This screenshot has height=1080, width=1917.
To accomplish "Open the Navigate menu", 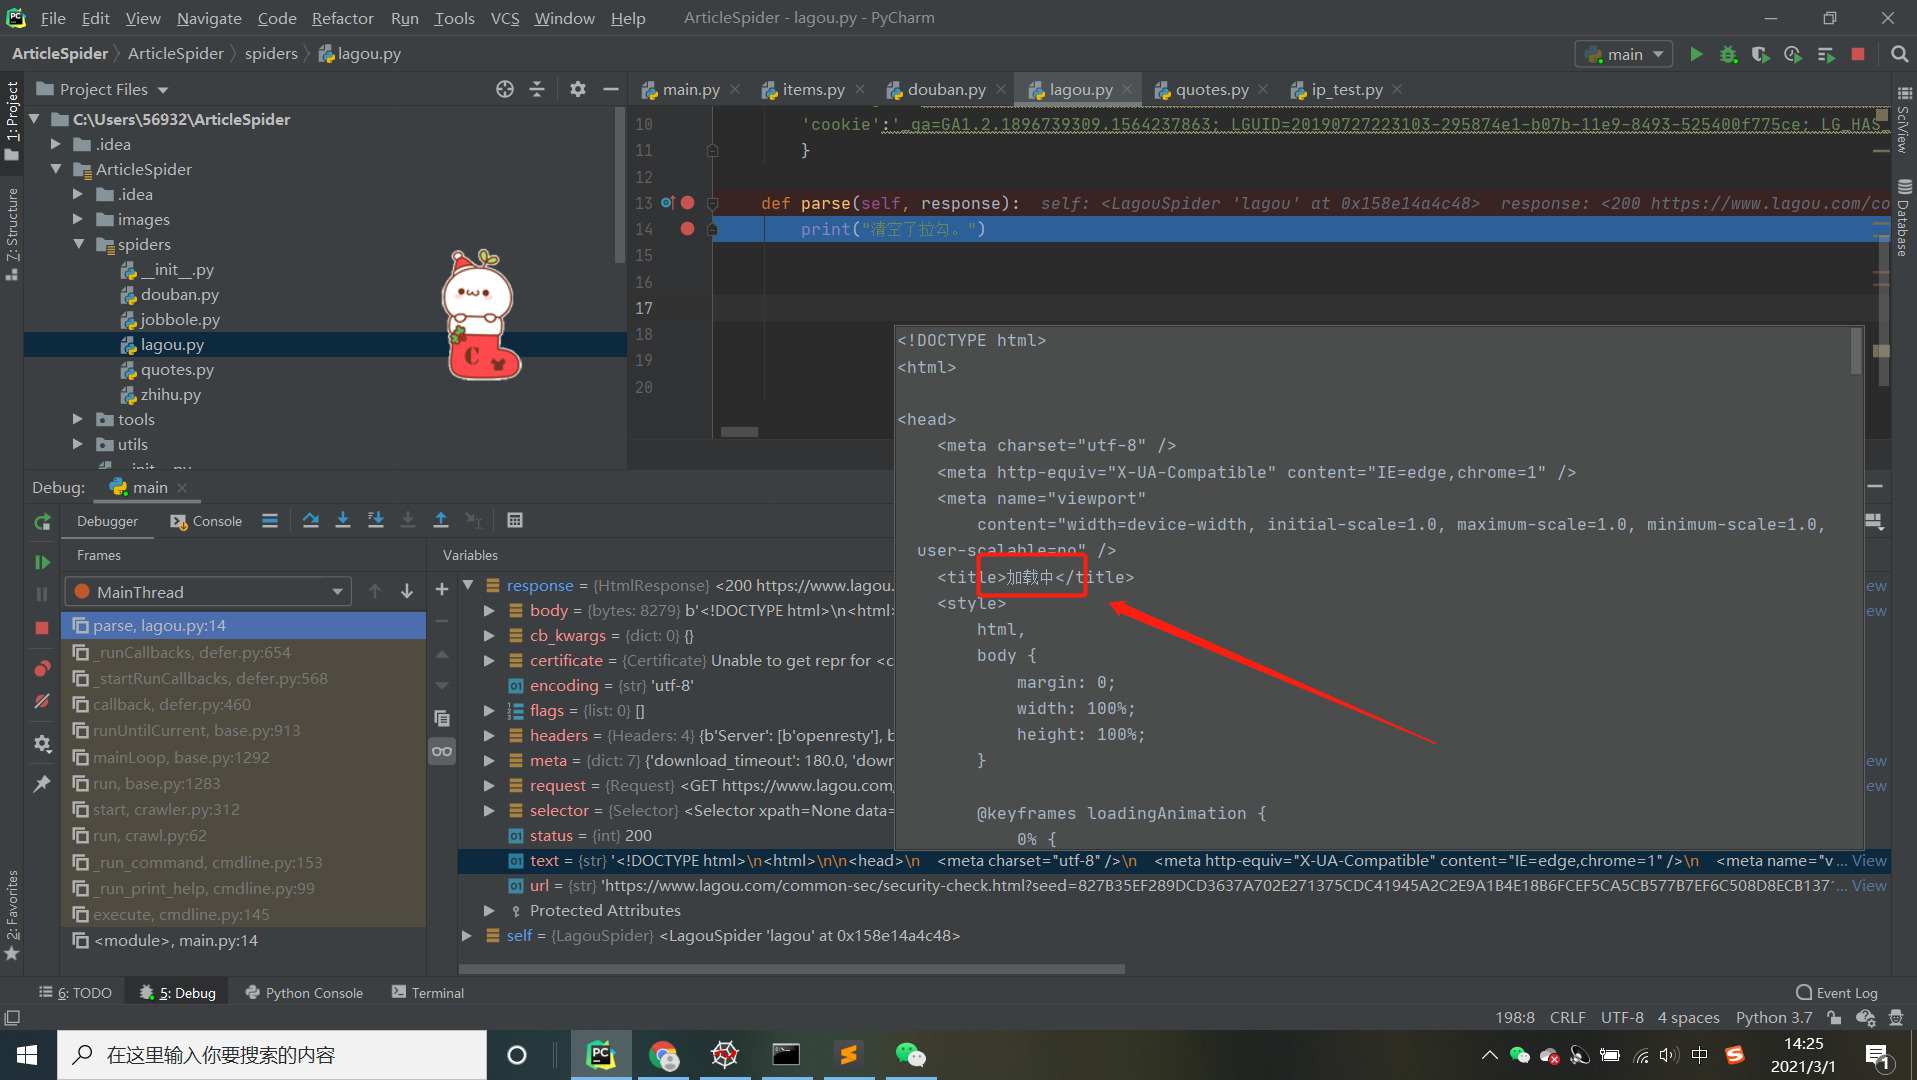I will pos(209,18).
